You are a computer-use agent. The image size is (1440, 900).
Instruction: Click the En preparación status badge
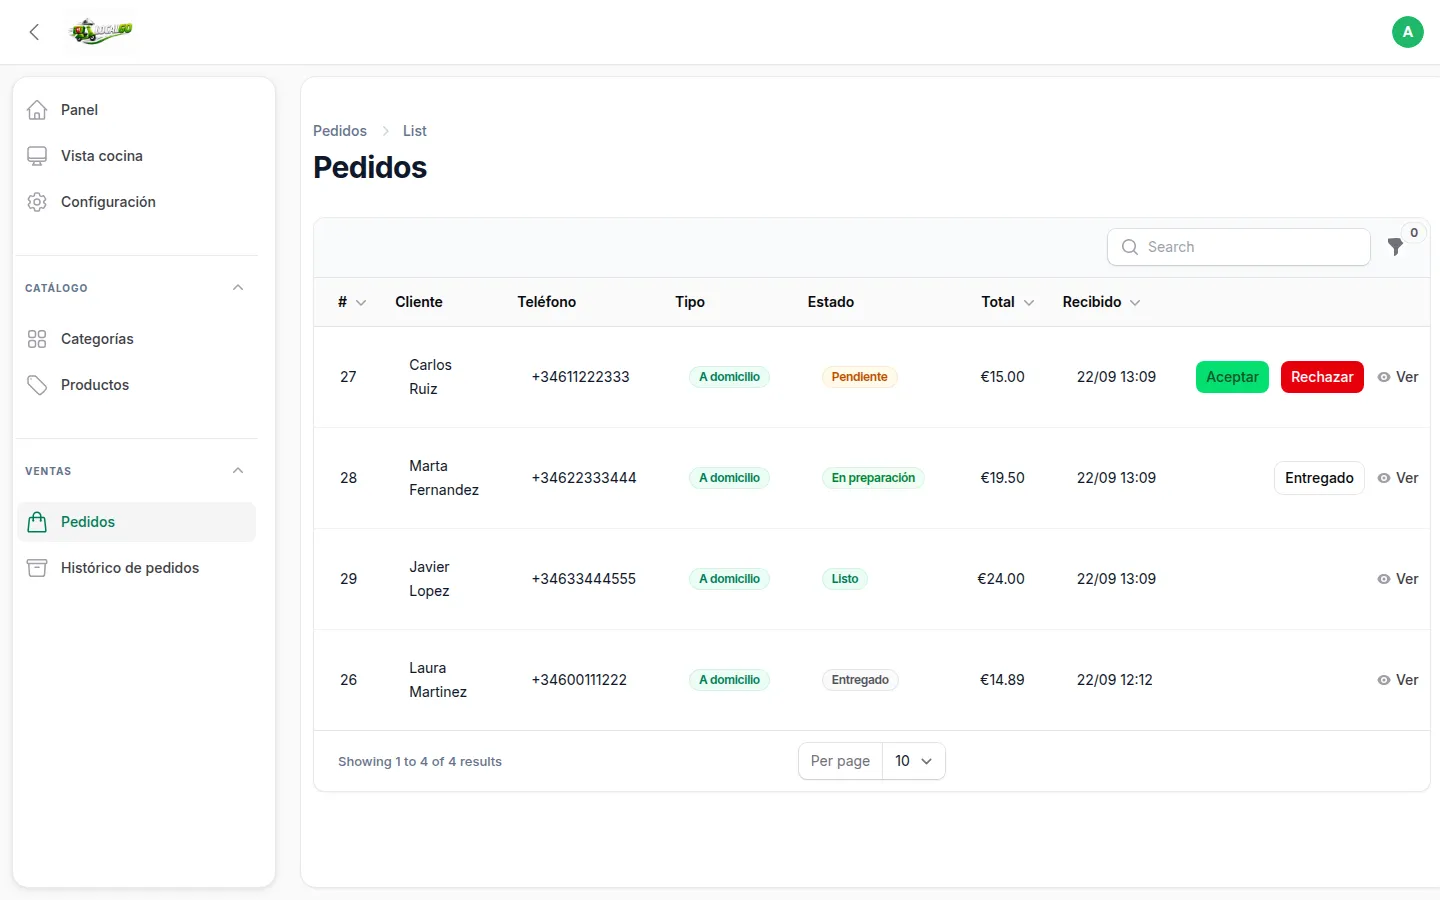coord(873,478)
